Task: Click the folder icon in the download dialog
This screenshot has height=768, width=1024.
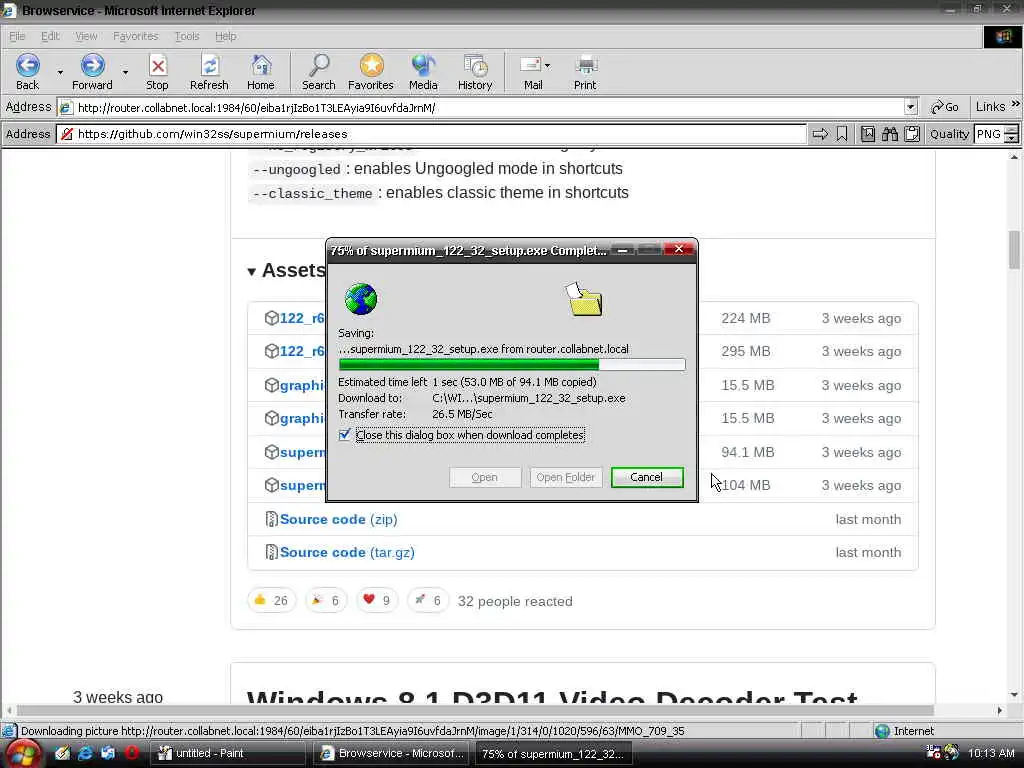Action: (x=584, y=299)
